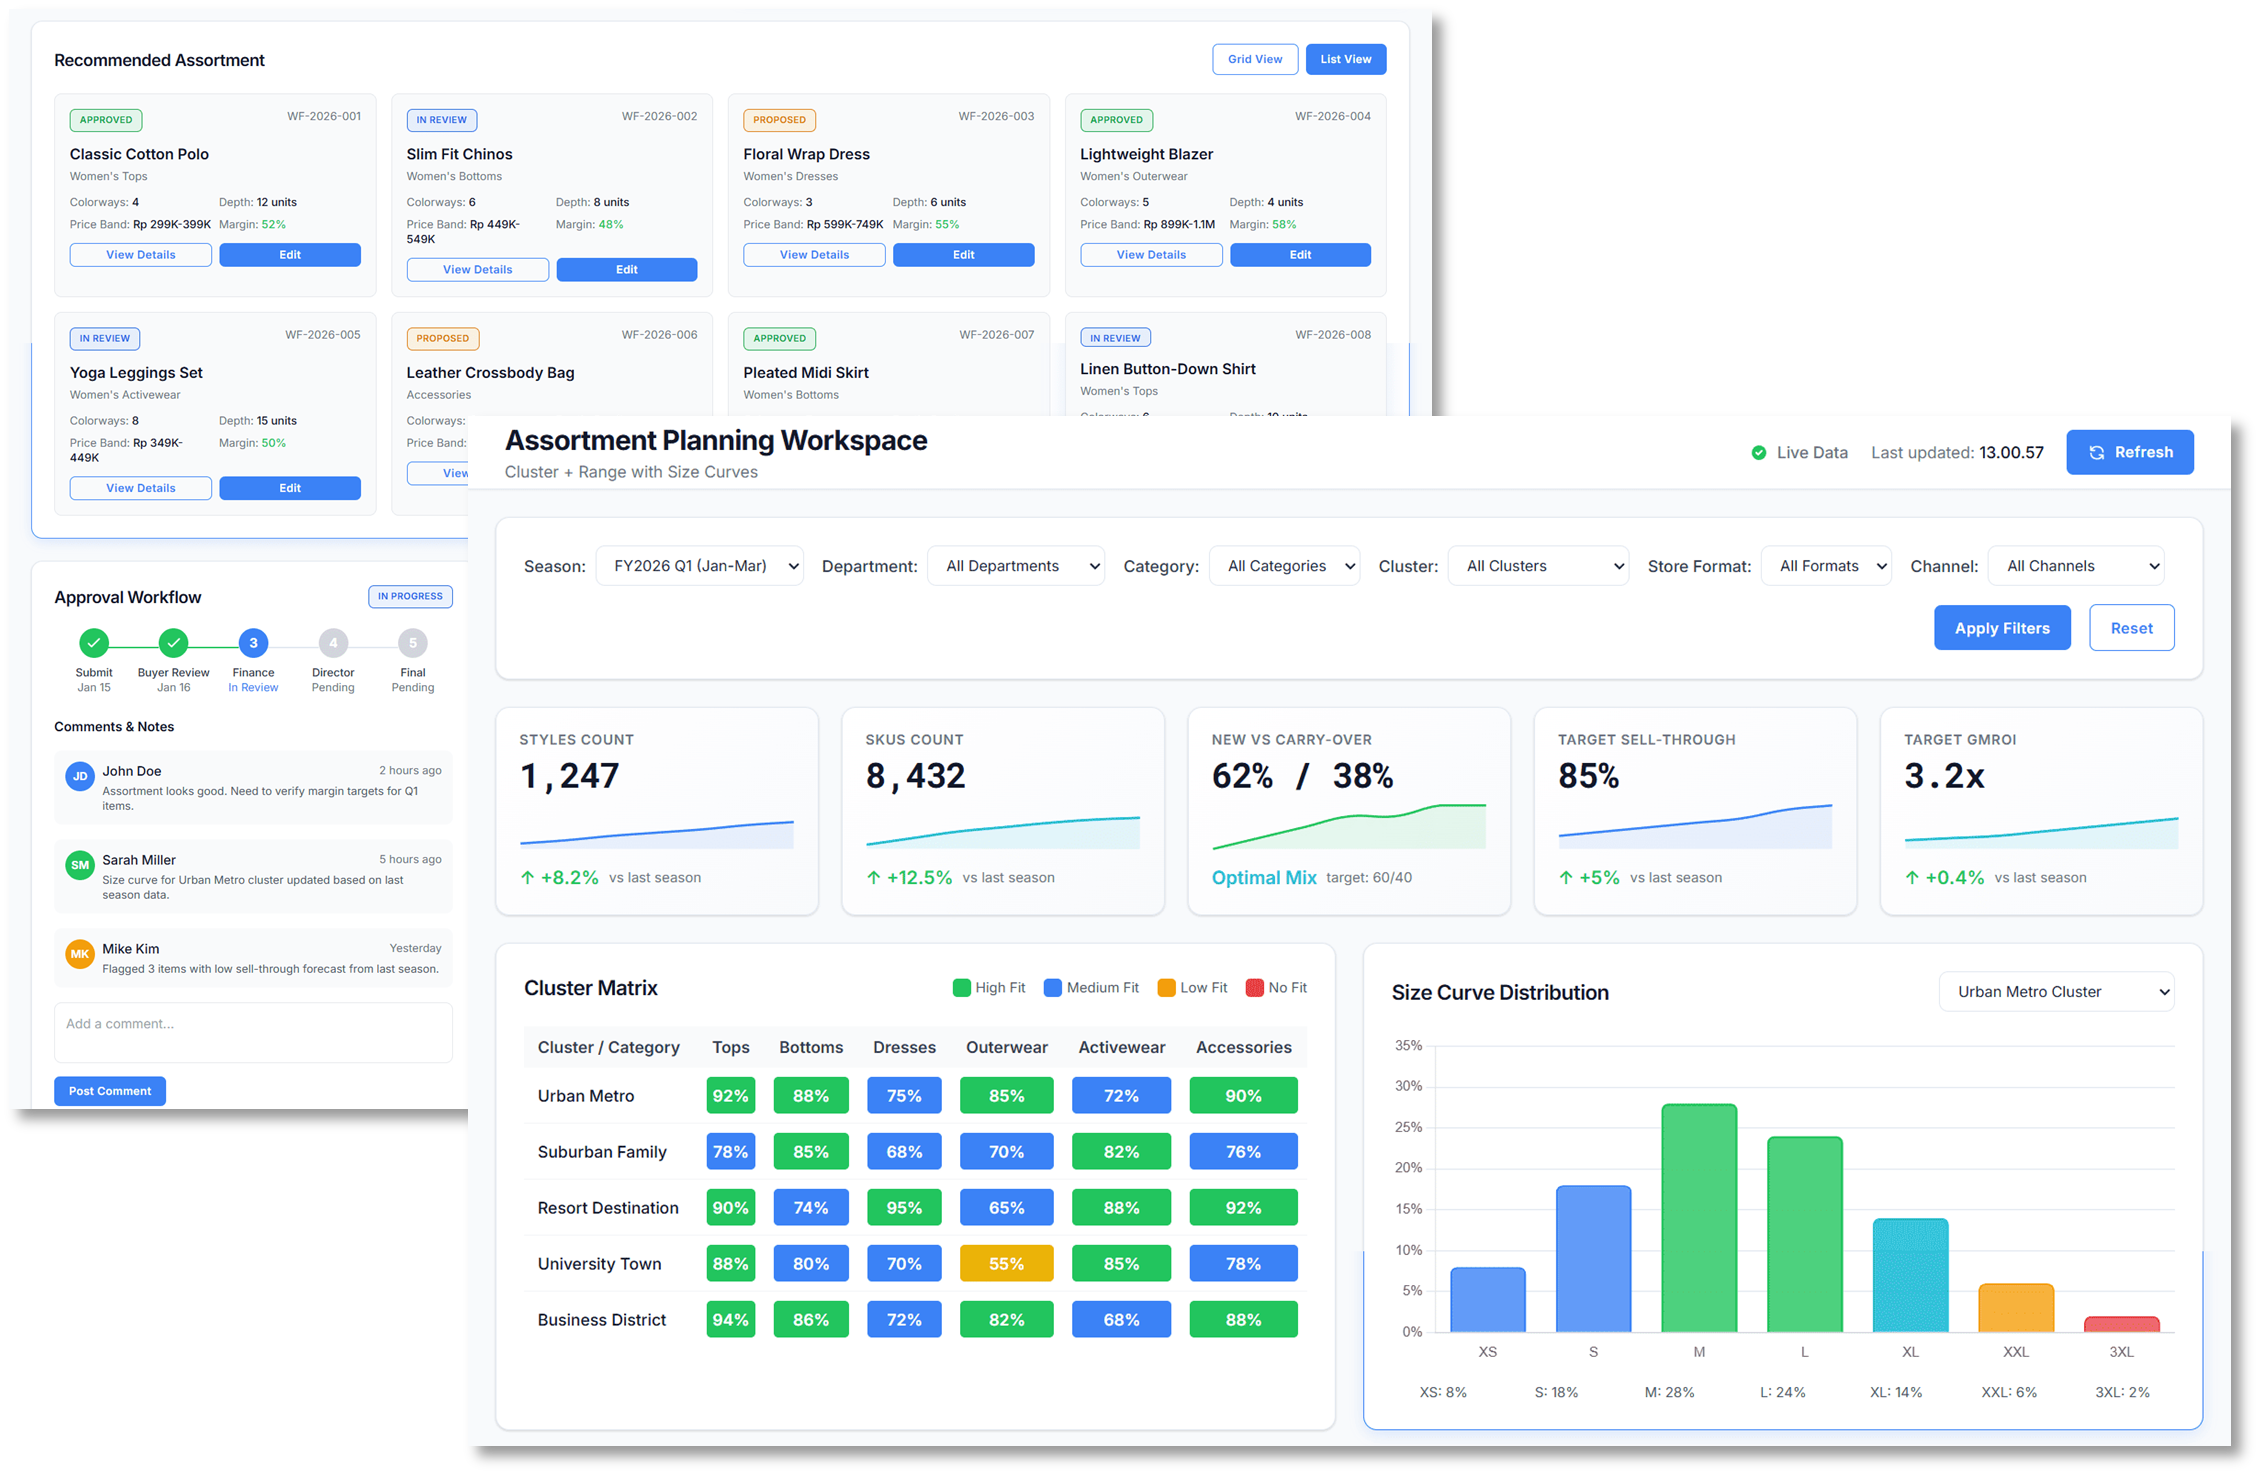Click Finance workflow step 3 circle
This screenshot has height=1475, width=2260.
pyautogui.click(x=253, y=643)
